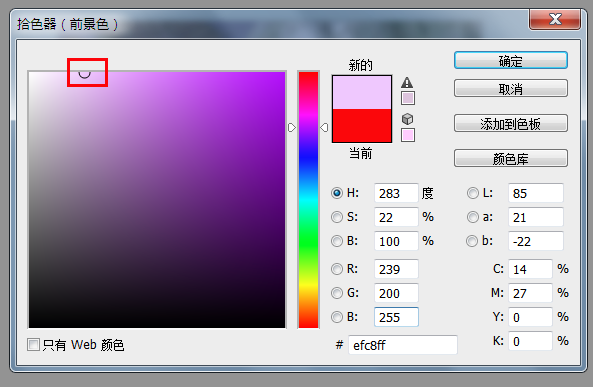Viewport: 593px width, 387px height.
Task: Select the Lab a radio button
Action: click(473, 217)
